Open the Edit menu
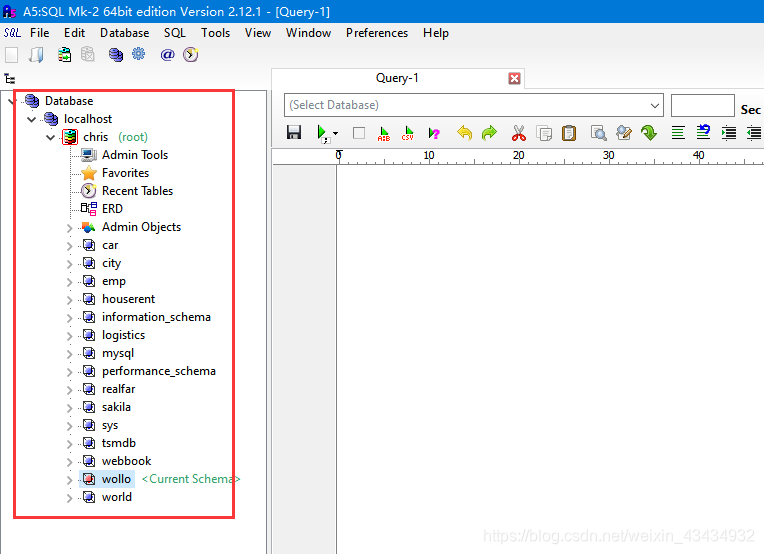Screen dimensions: 764x554 (75, 33)
